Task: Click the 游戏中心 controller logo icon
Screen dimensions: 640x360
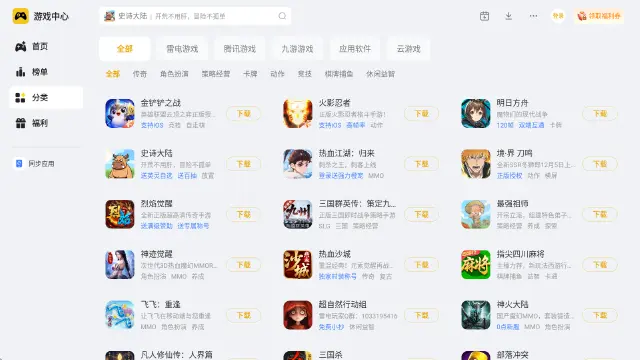Action: [x=20, y=16]
